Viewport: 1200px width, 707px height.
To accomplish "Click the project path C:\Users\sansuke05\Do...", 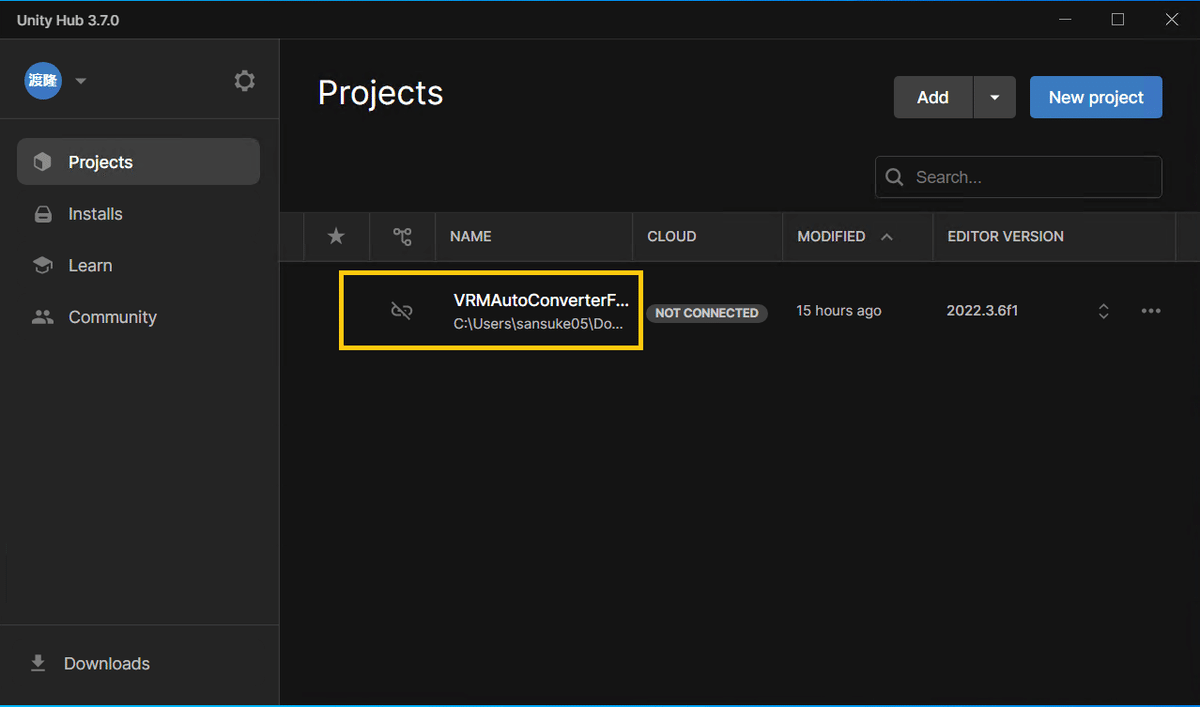I will click(539, 325).
